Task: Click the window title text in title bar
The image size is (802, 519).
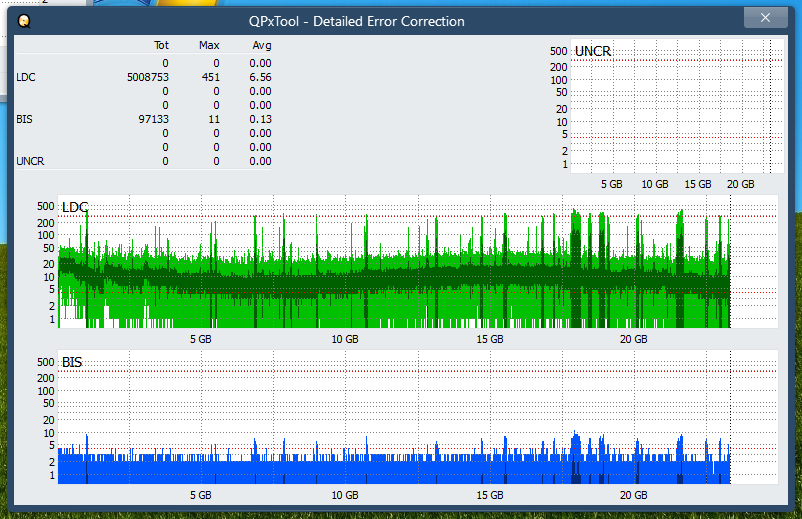Action: (x=356, y=21)
